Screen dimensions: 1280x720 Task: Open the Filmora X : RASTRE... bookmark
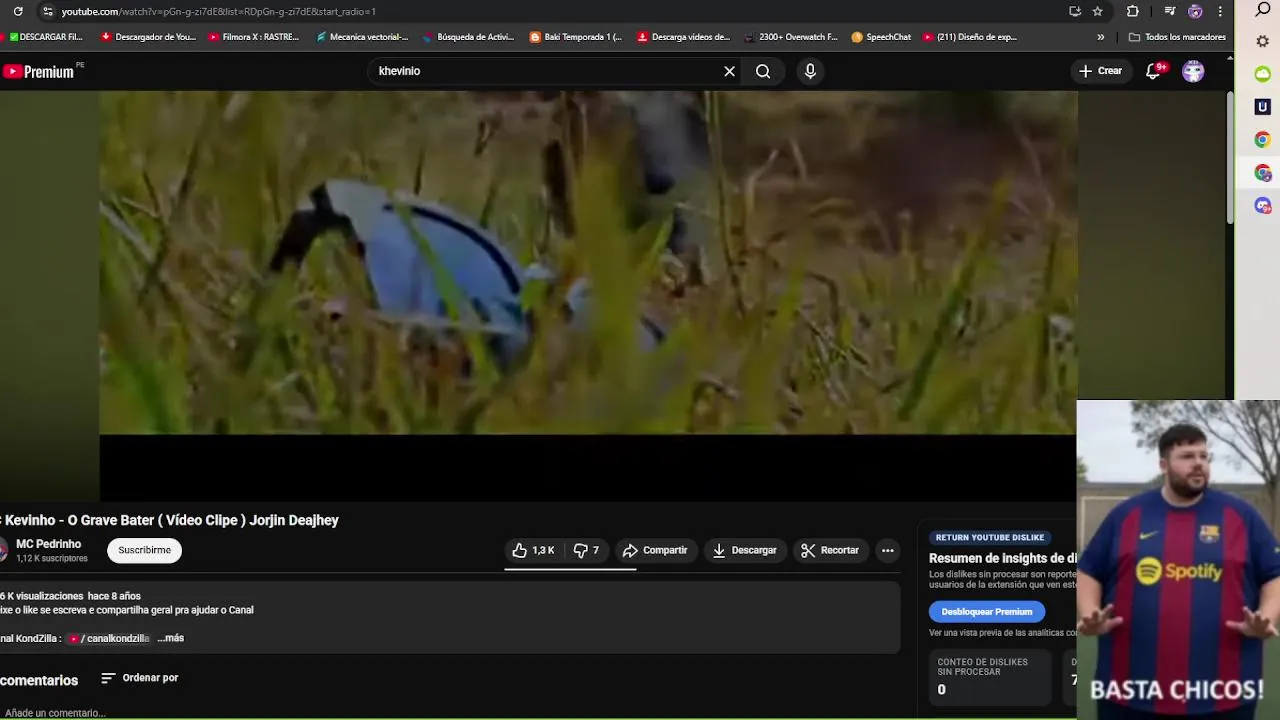click(254, 37)
